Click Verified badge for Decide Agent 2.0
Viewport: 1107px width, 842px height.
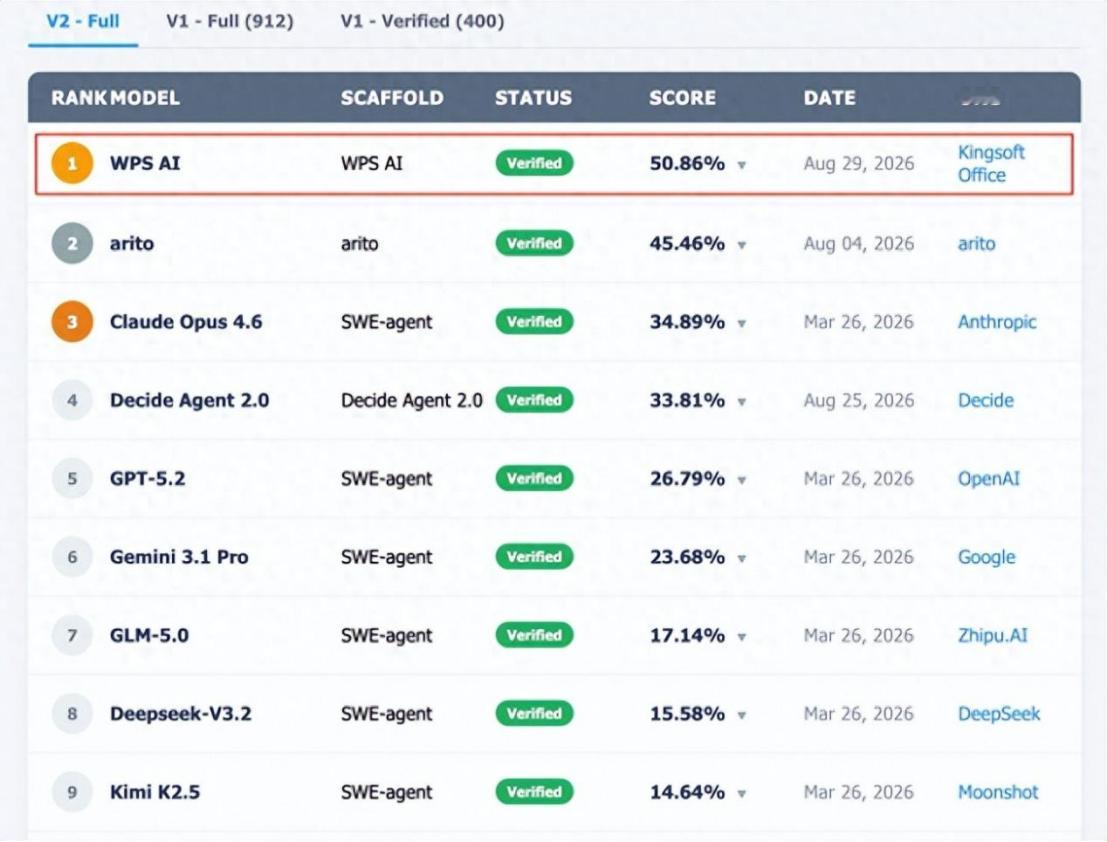point(534,400)
